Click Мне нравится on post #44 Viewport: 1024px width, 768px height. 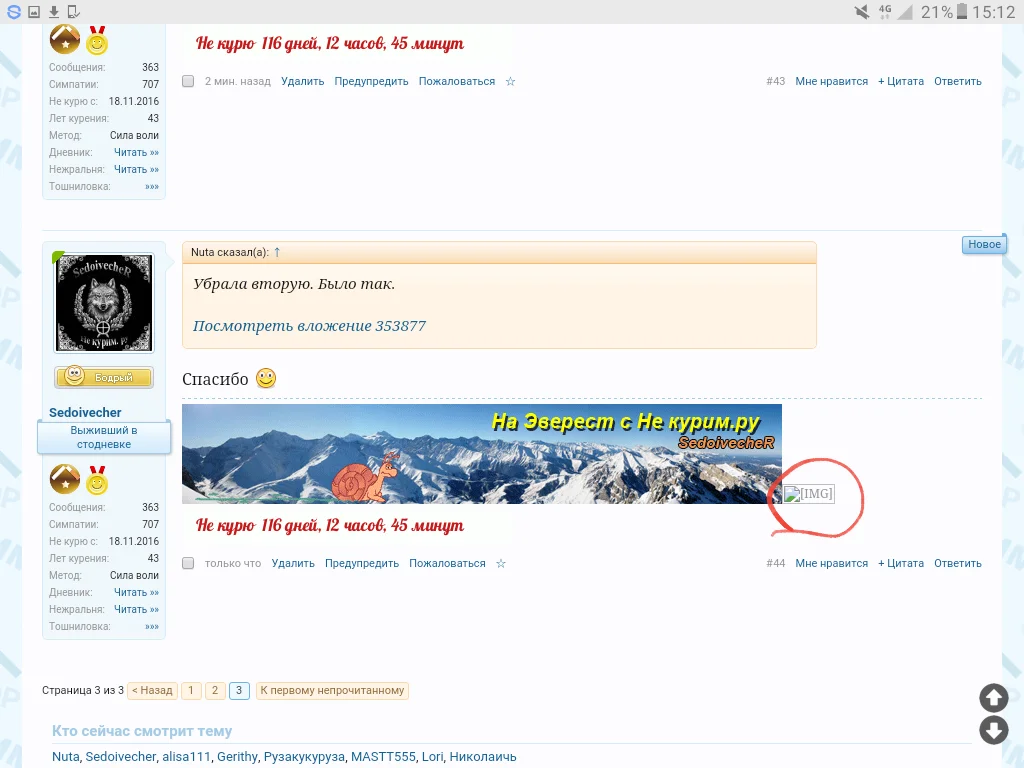pos(831,563)
